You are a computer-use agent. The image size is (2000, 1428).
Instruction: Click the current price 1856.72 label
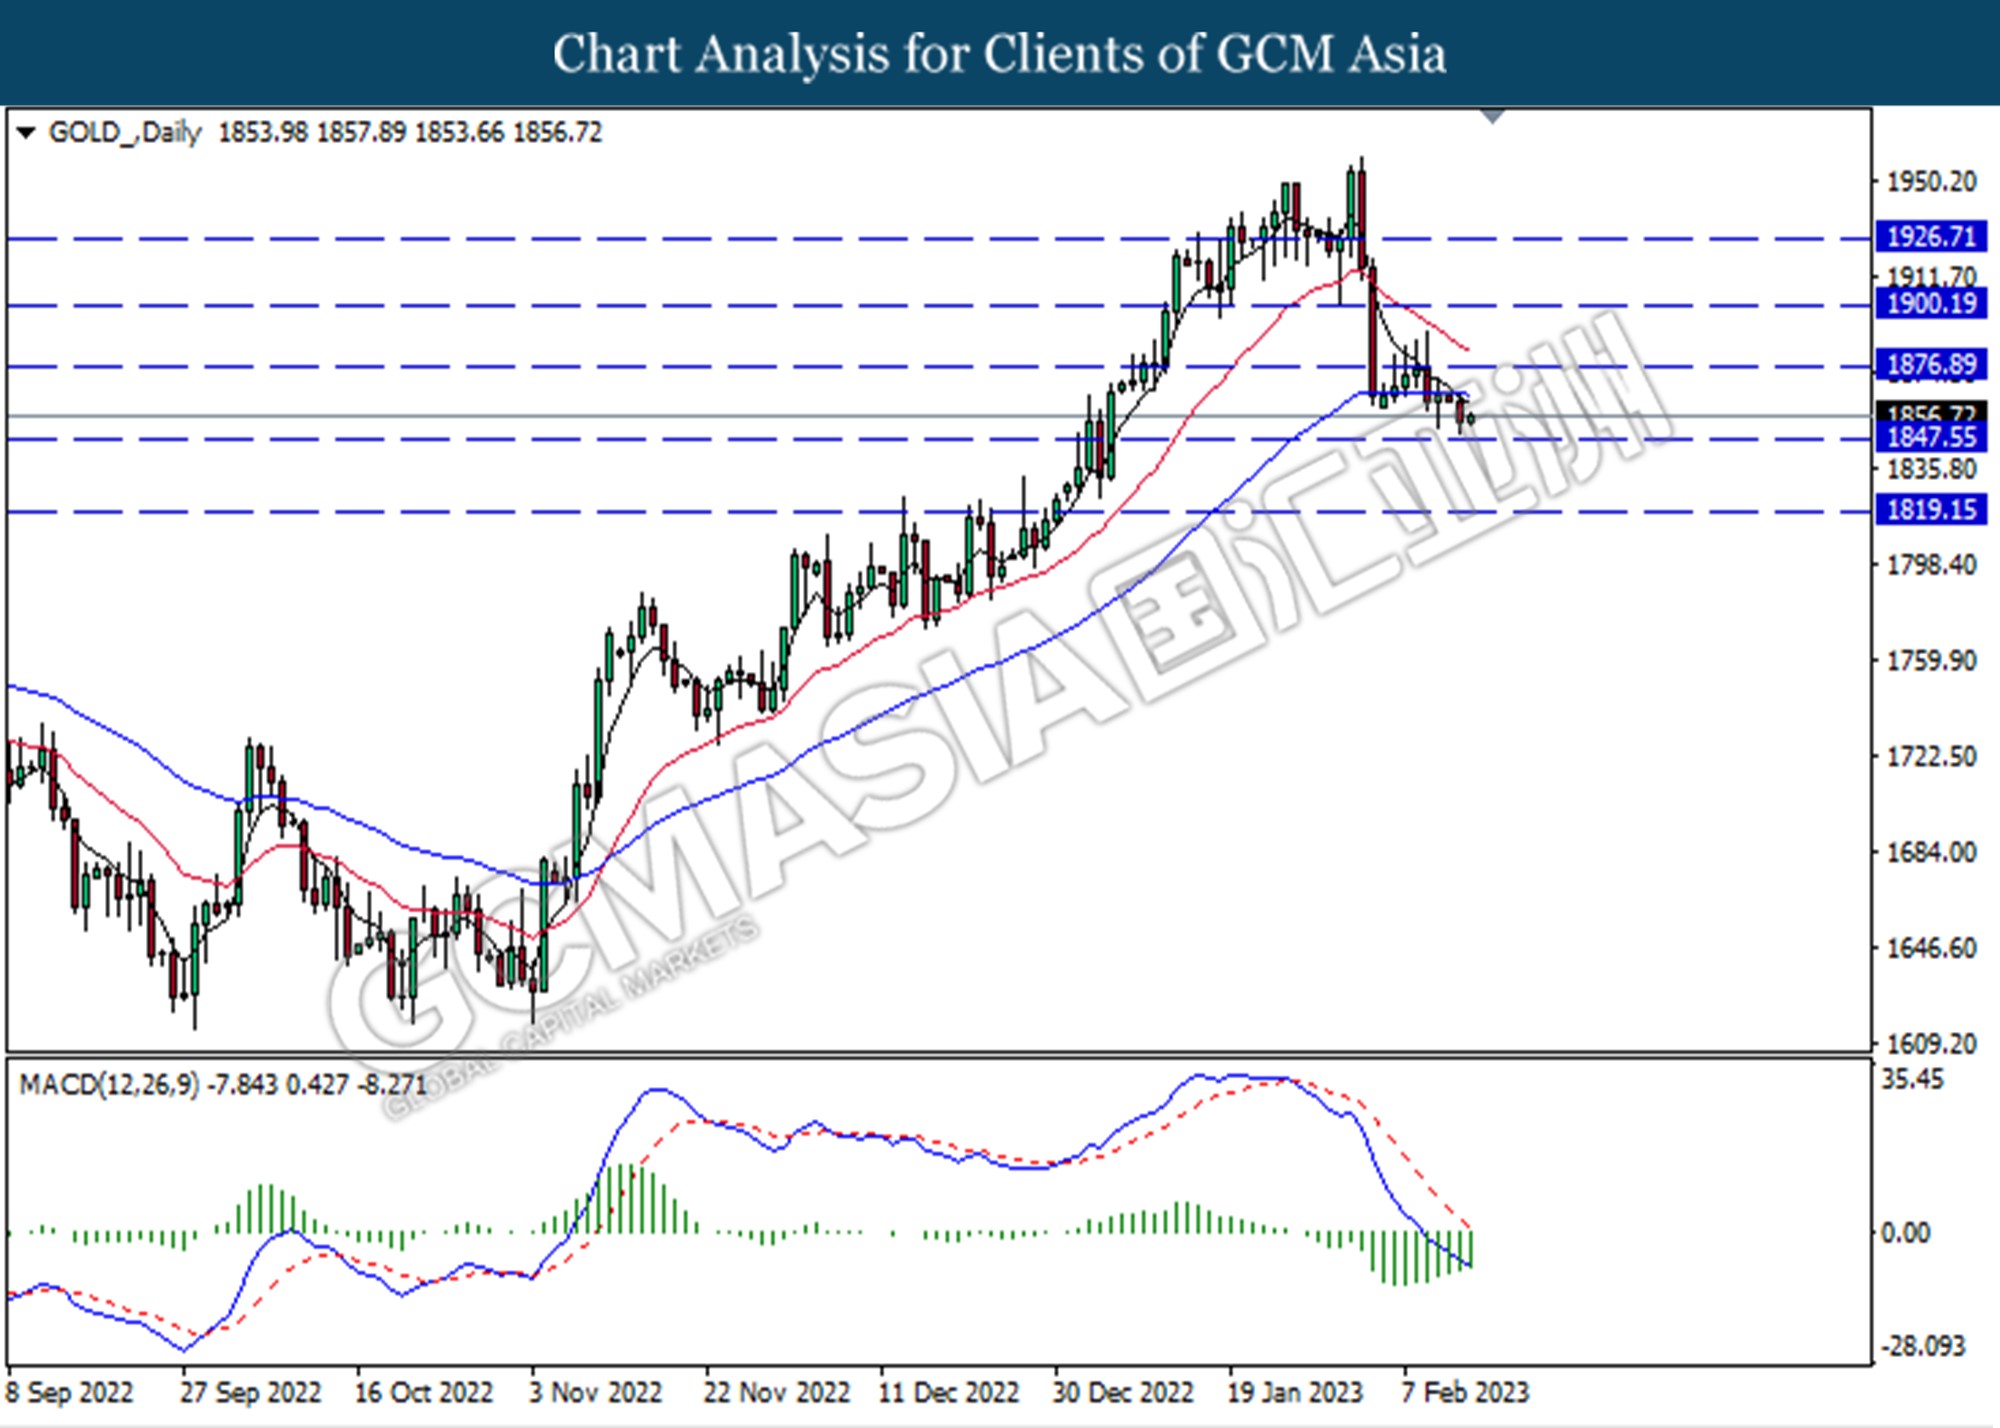[x=1931, y=411]
